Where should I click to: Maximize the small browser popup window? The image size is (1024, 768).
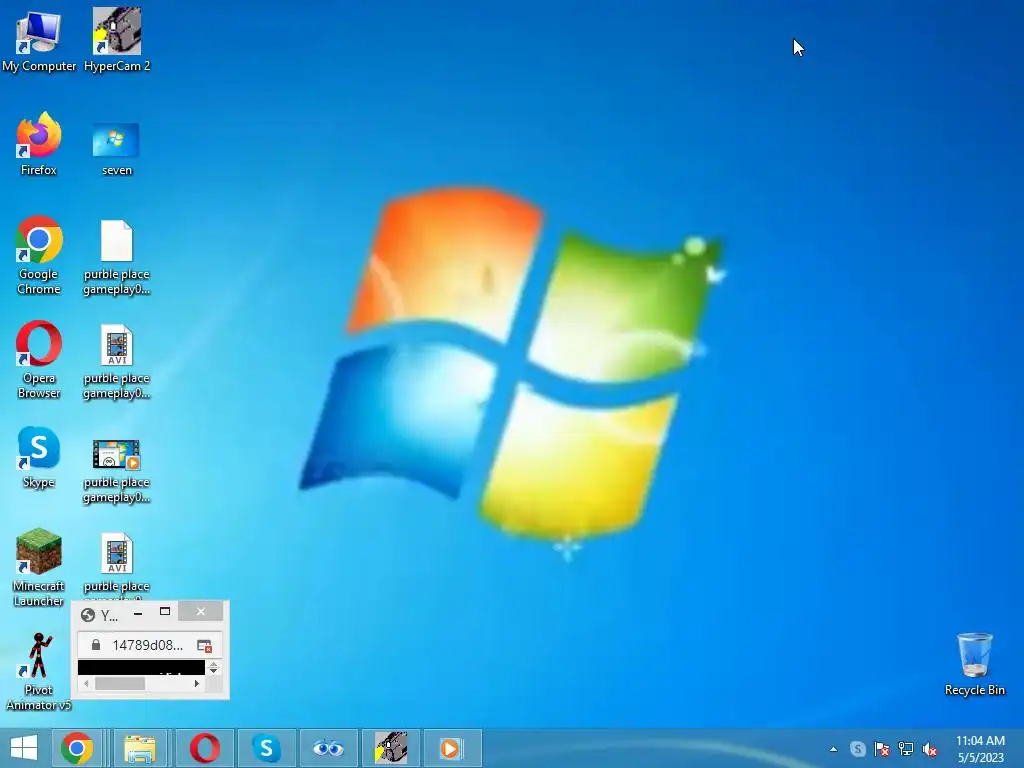[165, 612]
